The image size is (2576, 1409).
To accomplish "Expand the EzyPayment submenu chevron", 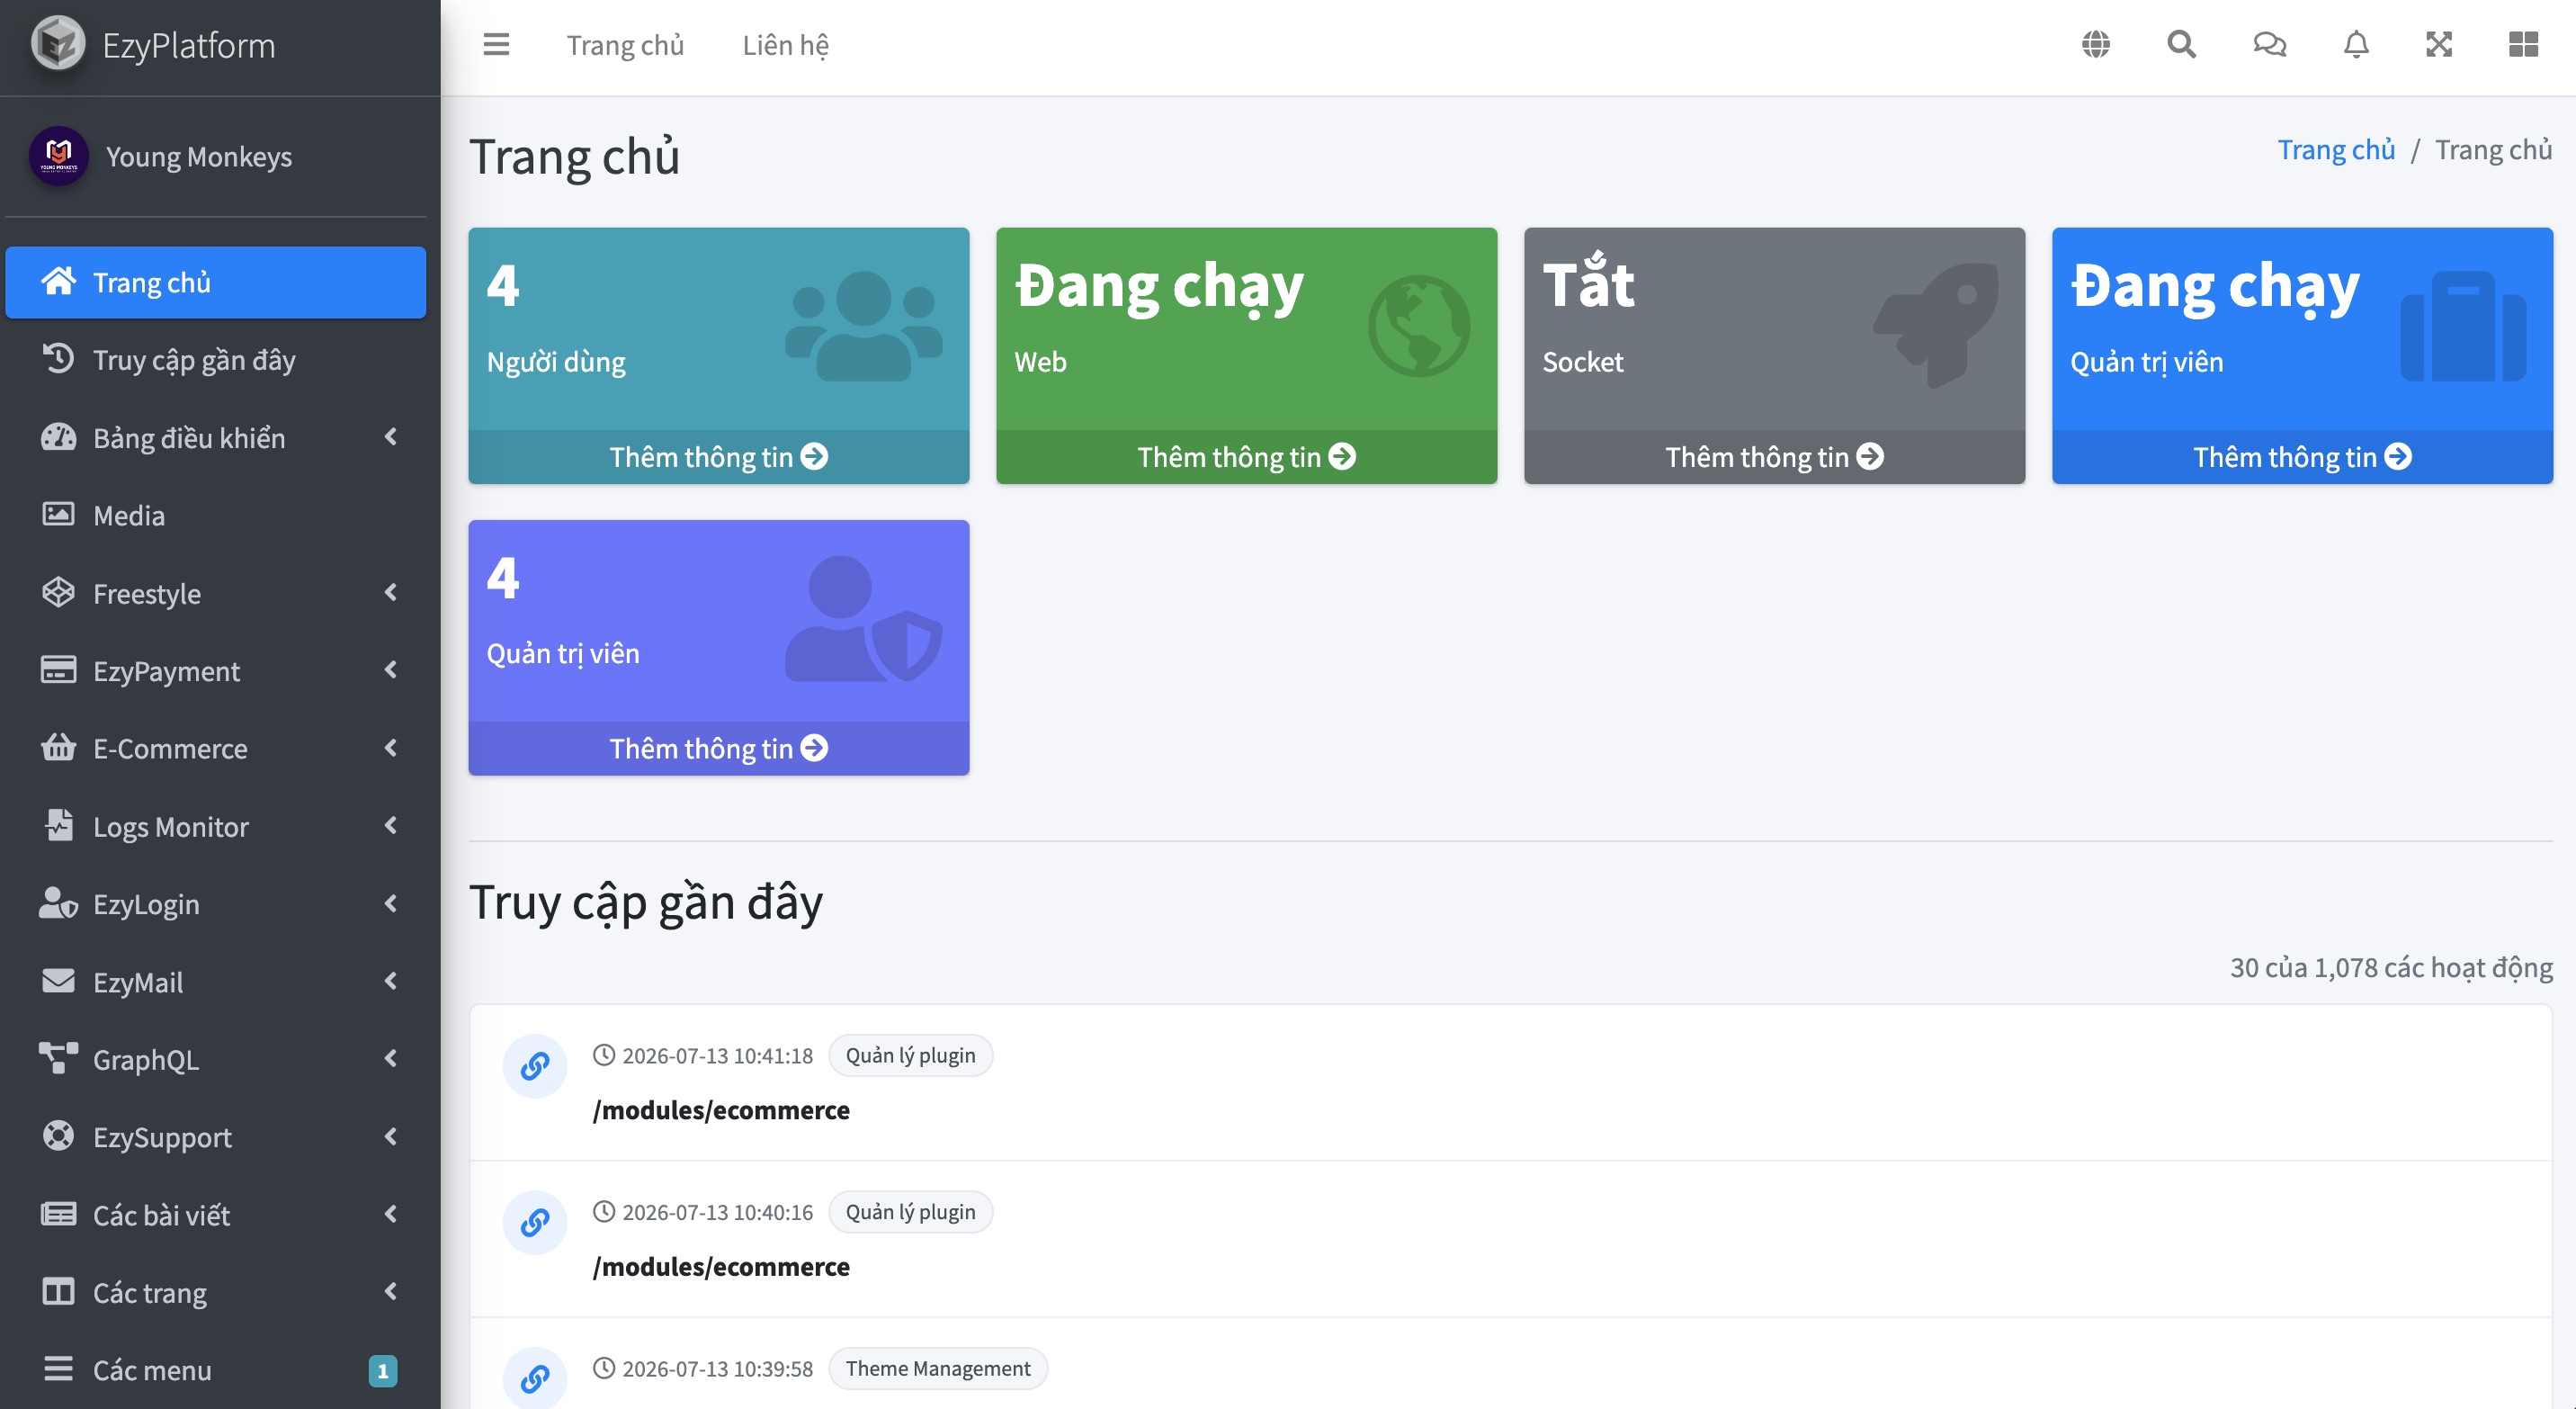I will pos(391,670).
